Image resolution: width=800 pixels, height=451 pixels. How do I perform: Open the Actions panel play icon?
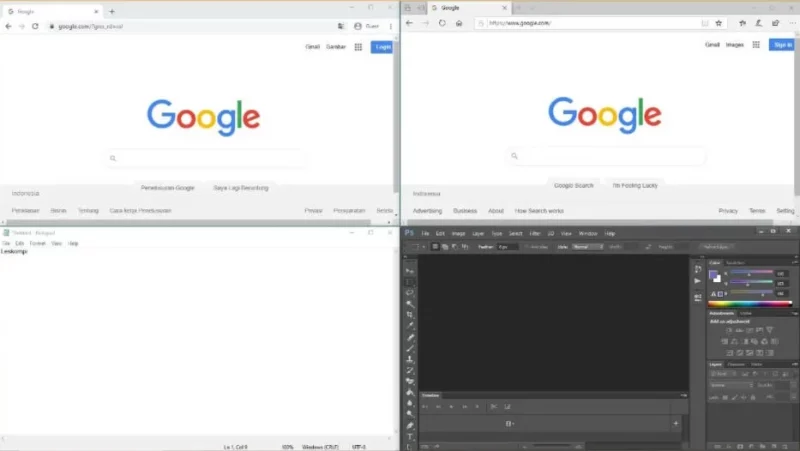click(x=698, y=281)
